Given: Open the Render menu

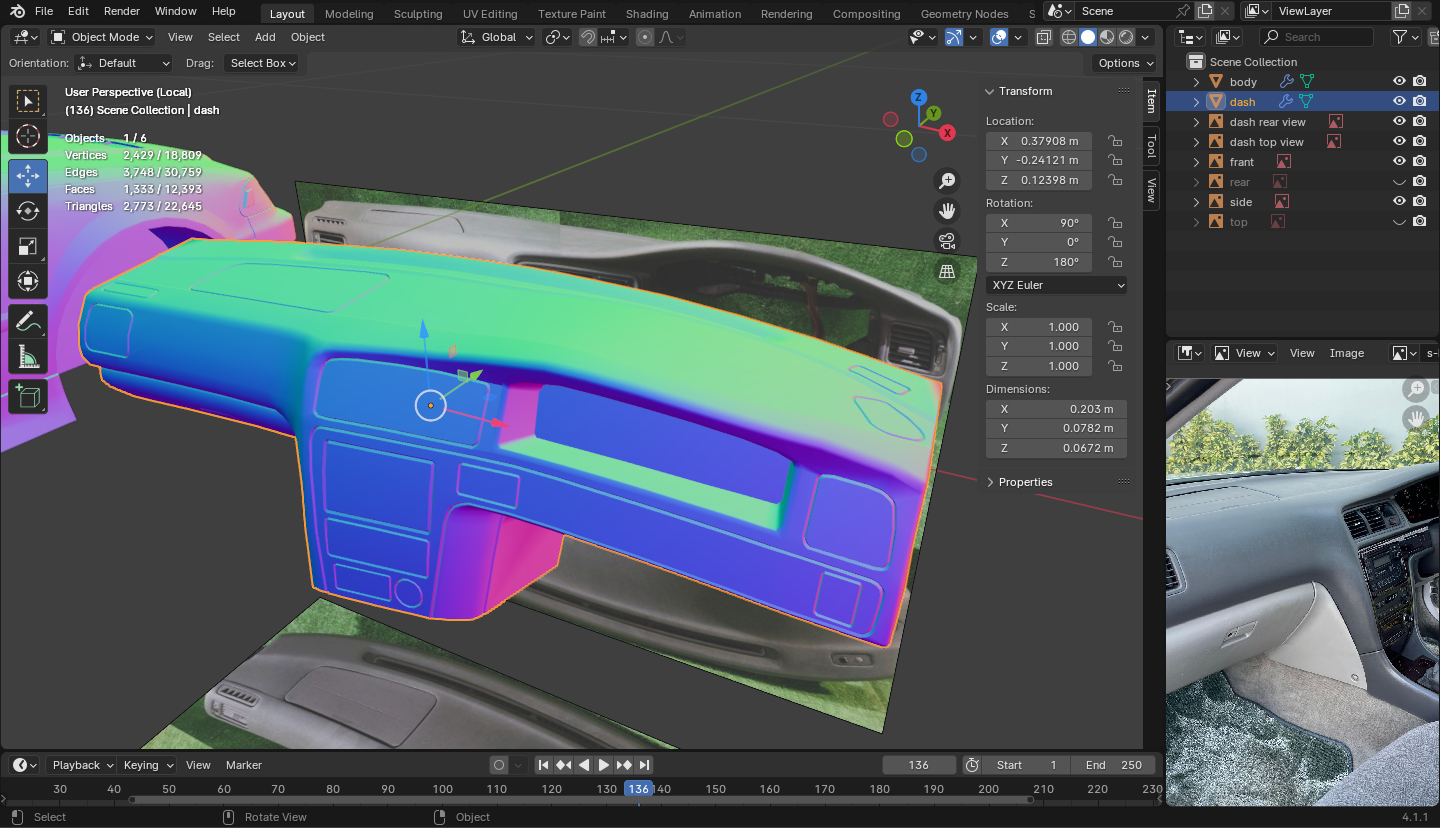Looking at the screenshot, I should pos(122,11).
